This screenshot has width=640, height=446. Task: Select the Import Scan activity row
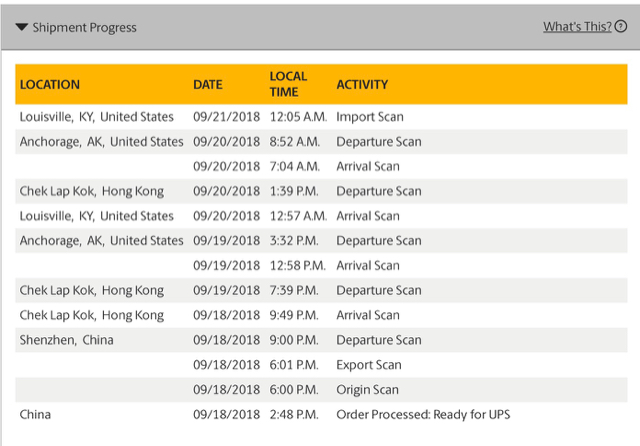tap(370, 117)
